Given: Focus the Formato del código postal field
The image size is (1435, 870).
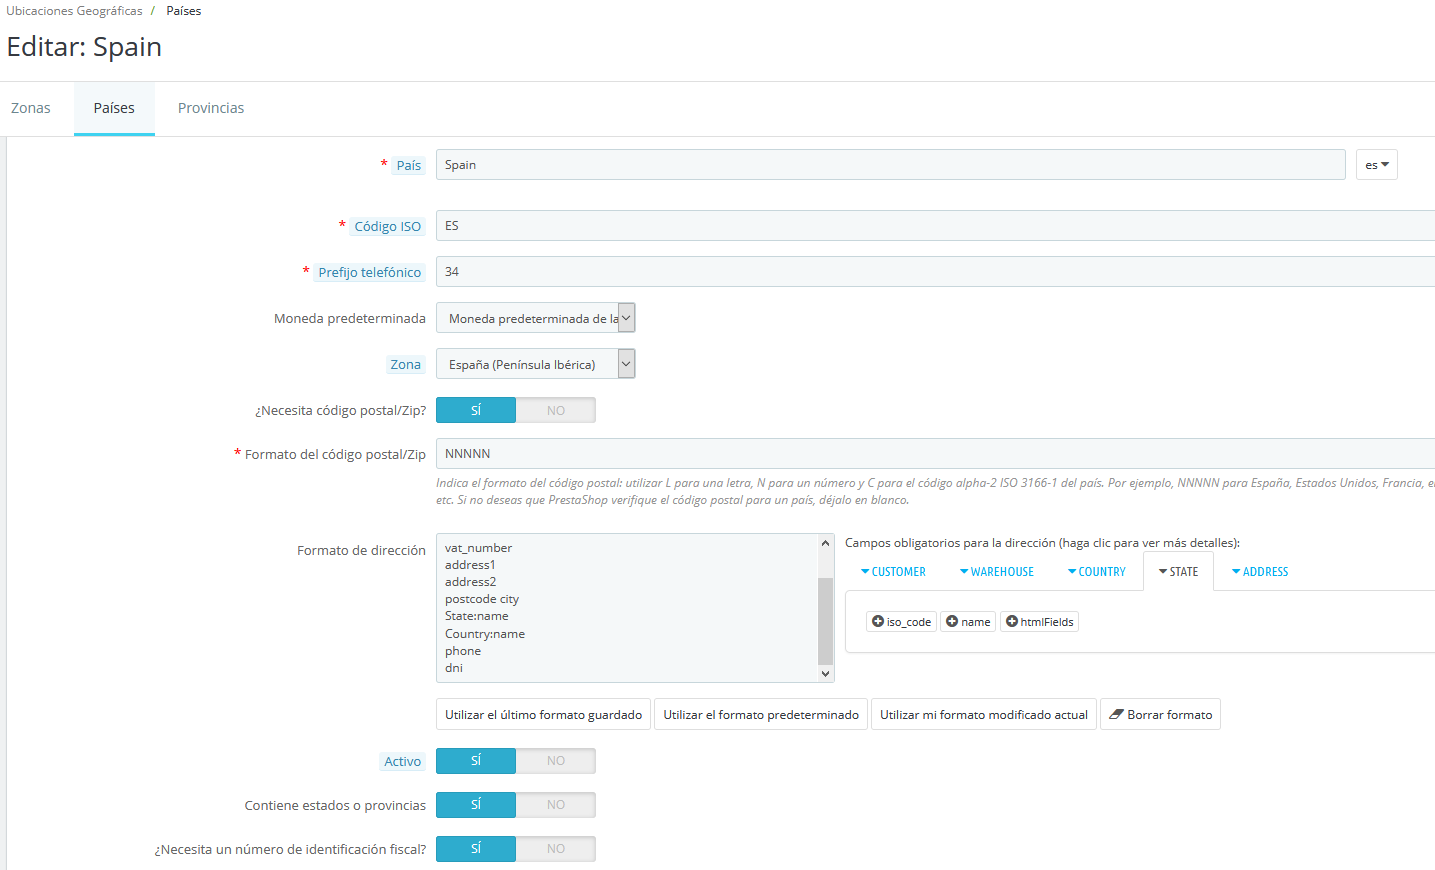Looking at the screenshot, I should [936, 454].
